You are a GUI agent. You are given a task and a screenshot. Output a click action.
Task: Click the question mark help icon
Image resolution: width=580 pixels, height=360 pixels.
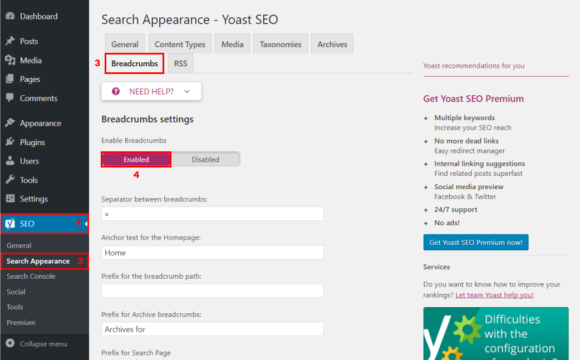[116, 91]
